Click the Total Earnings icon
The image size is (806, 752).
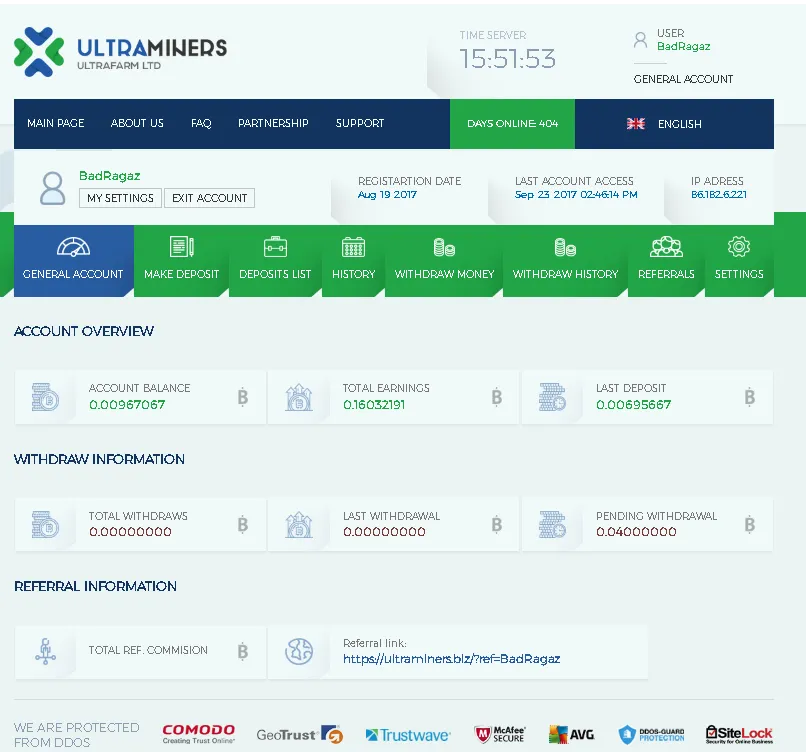click(x=299, y=397)
